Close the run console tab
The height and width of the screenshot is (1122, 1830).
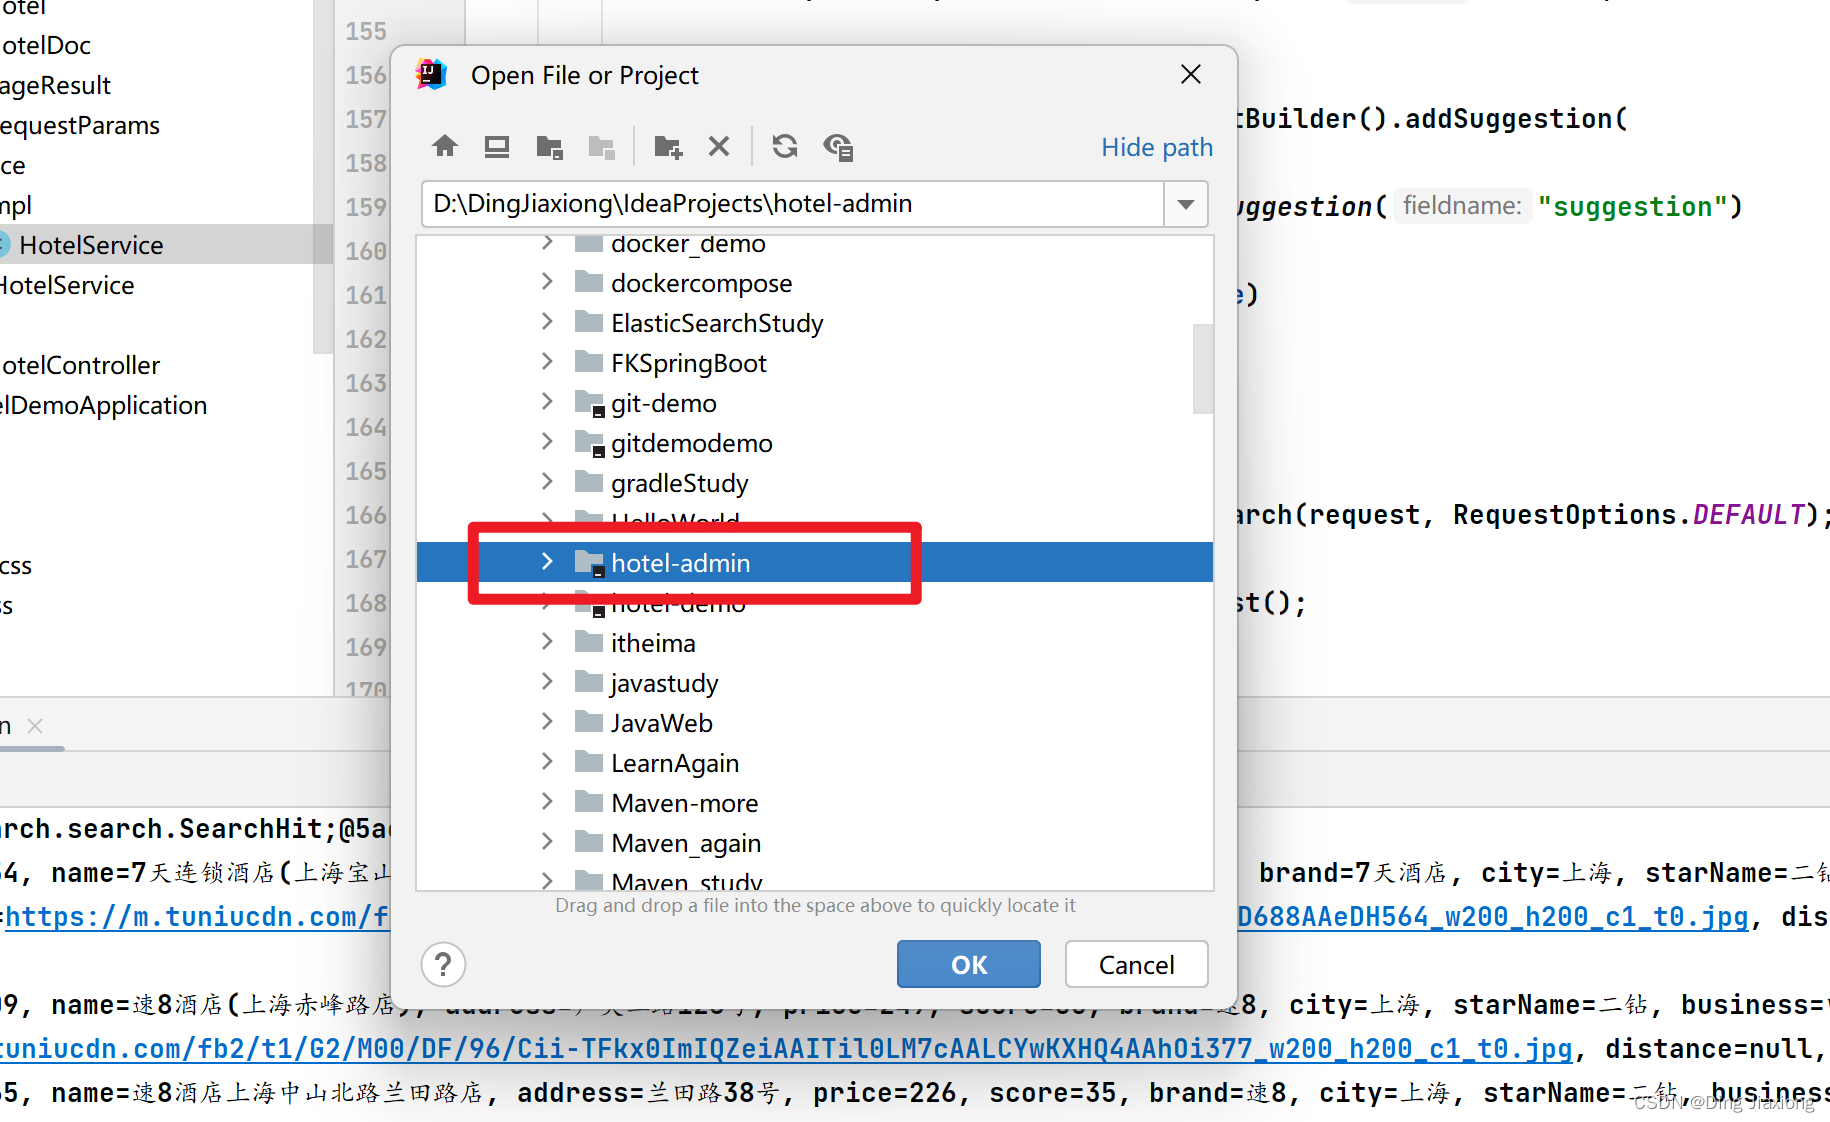click(35, 726)
